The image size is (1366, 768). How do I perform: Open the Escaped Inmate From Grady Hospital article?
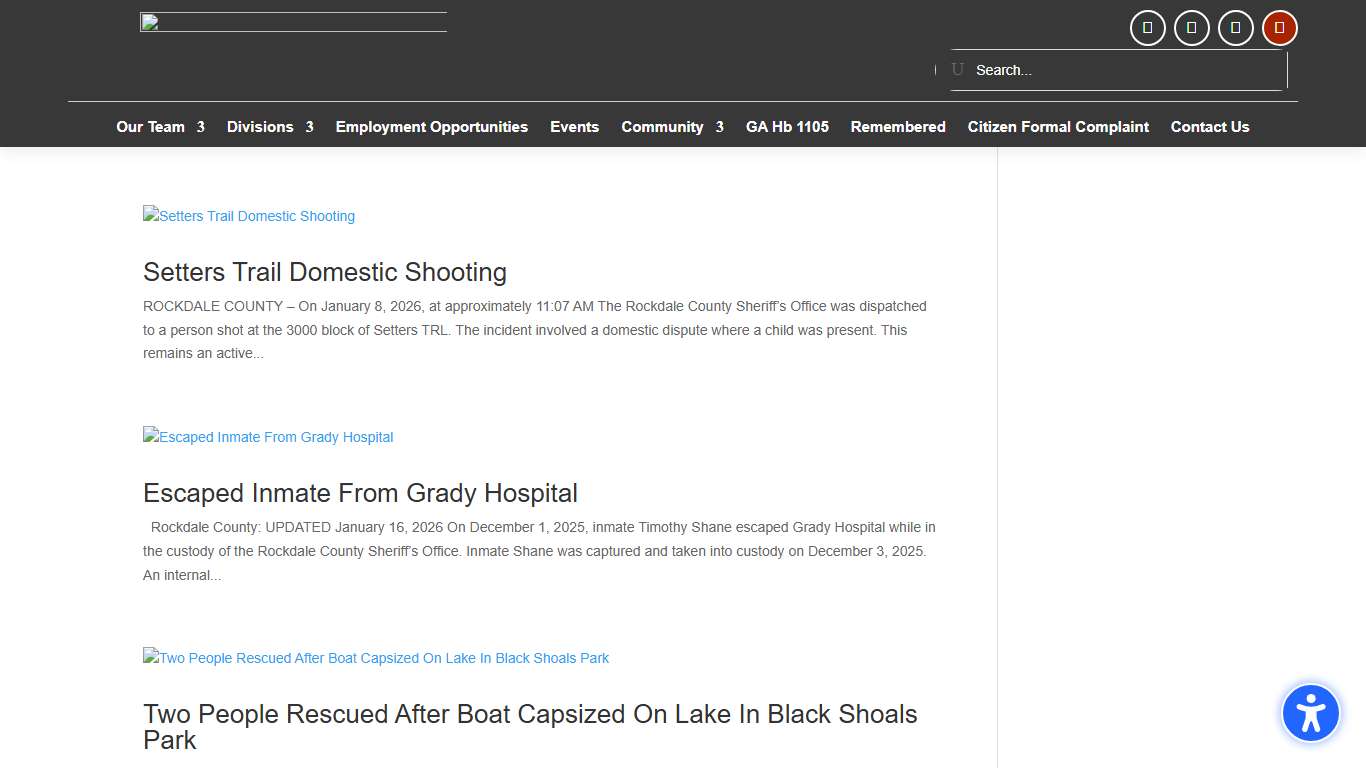(361, 492)
